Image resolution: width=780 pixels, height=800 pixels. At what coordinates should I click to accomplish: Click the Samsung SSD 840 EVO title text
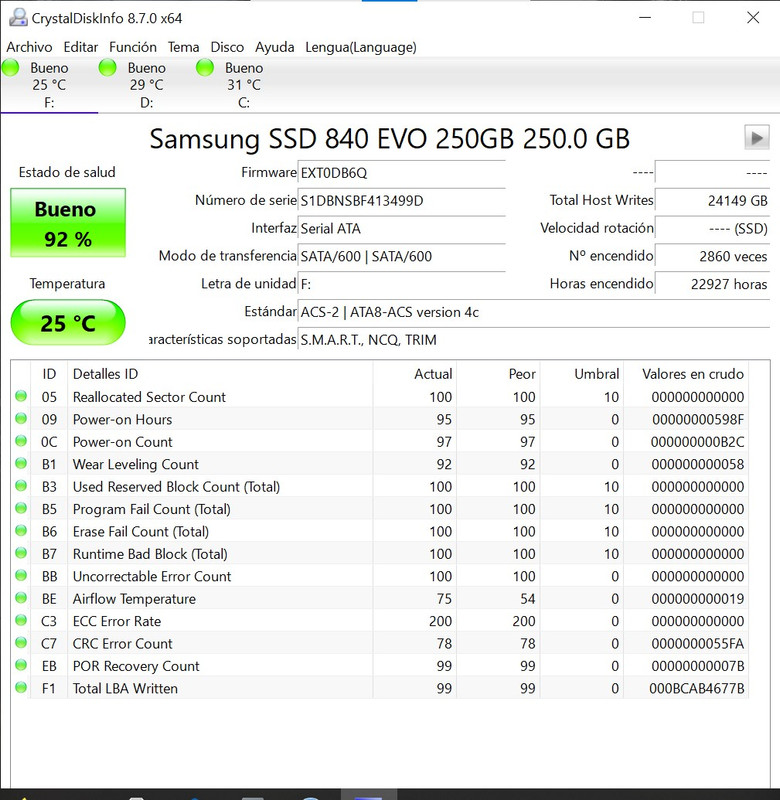pos(390,139)
